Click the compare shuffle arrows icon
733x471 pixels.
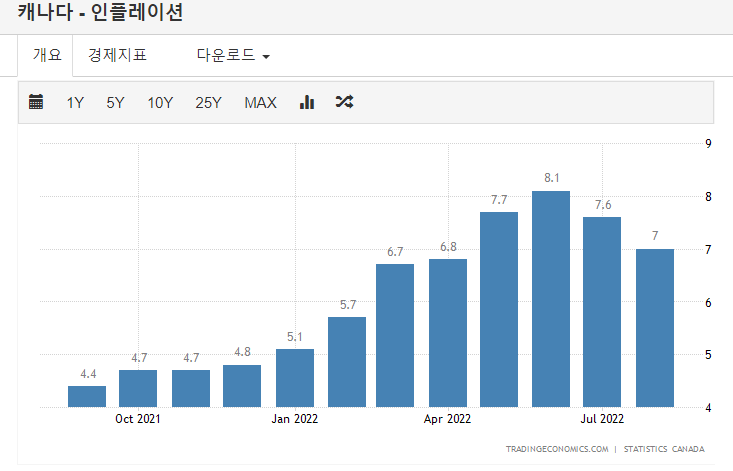(x=345, y=101)
